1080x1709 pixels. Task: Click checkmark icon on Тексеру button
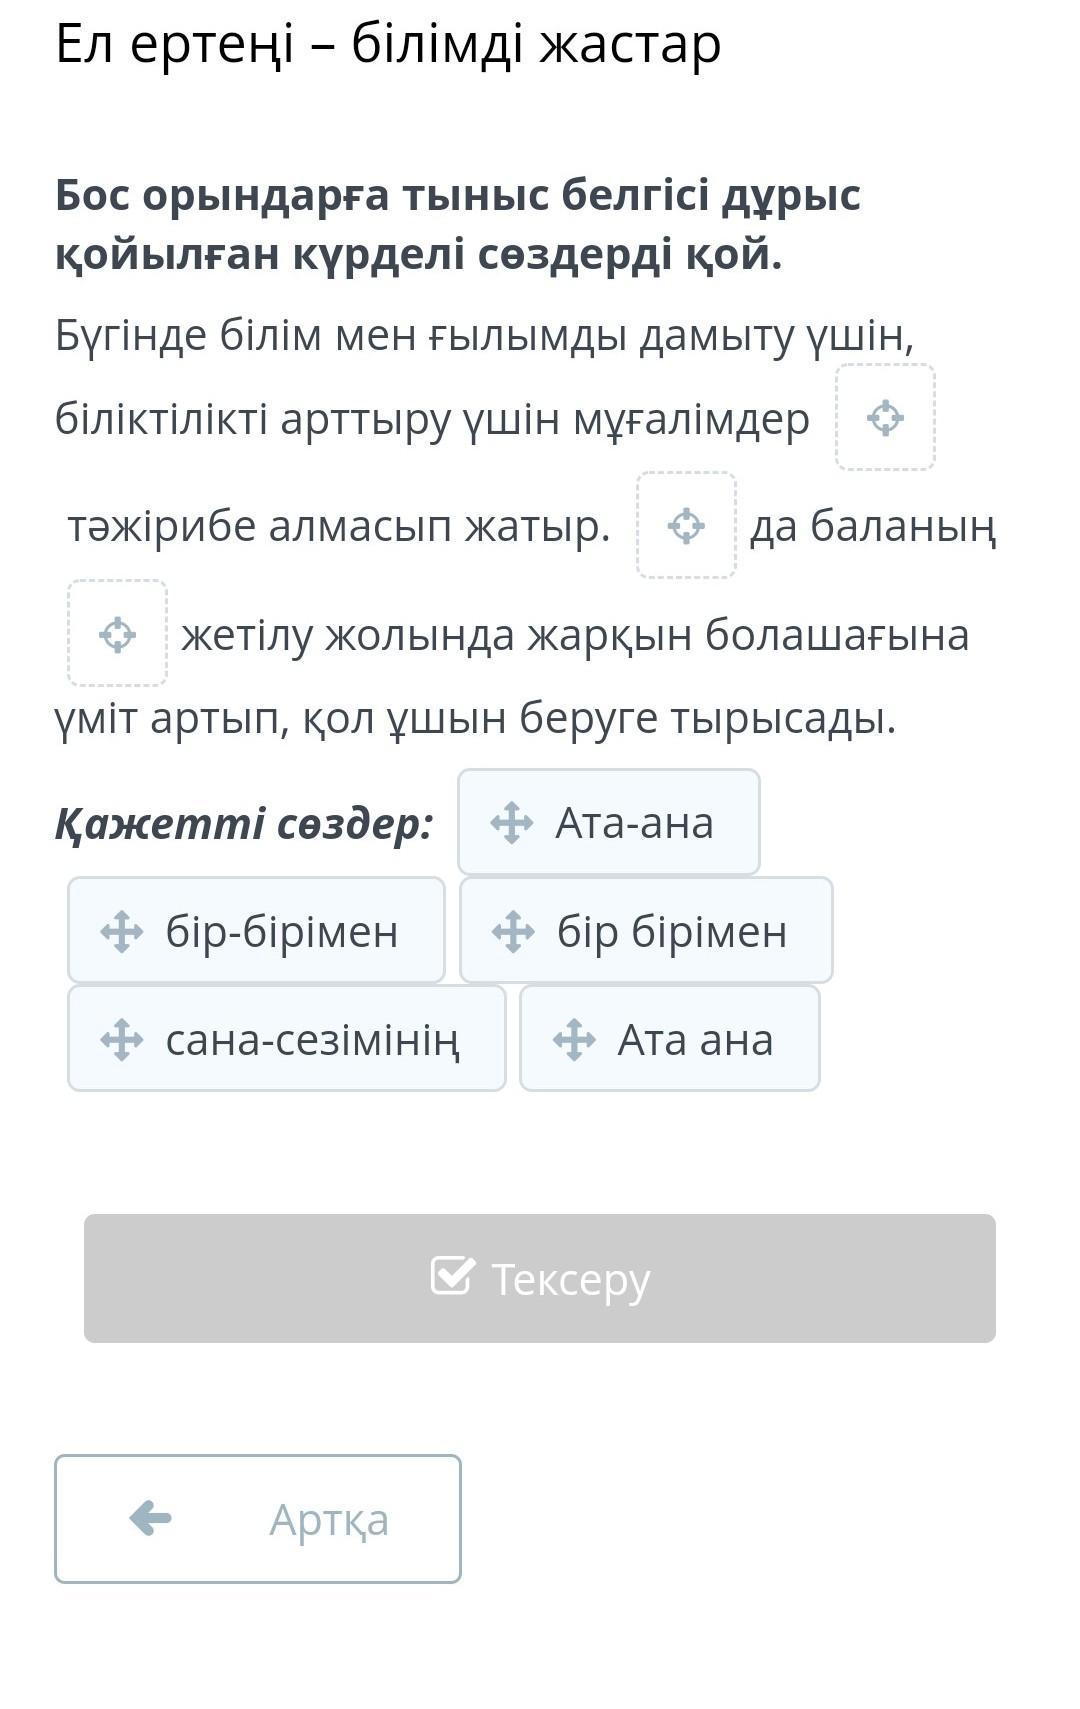click(x=452, y=1276)
